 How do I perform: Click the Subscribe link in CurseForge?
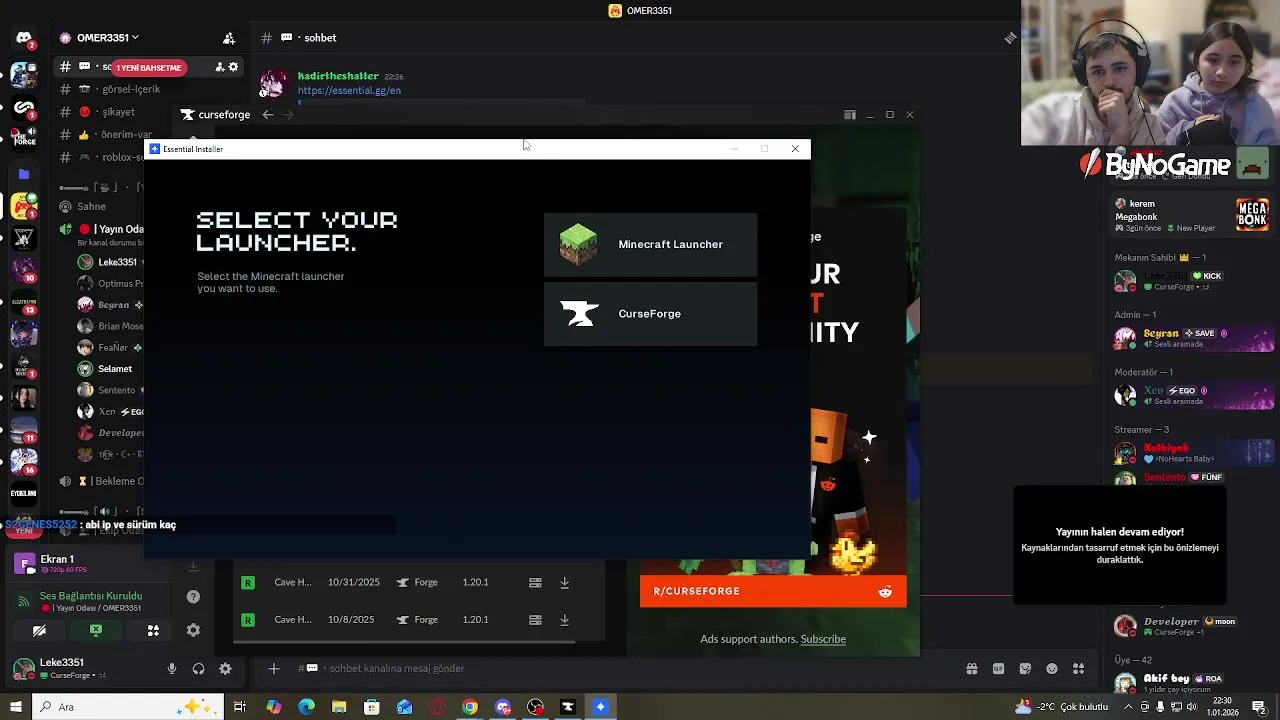pos(823,639)
